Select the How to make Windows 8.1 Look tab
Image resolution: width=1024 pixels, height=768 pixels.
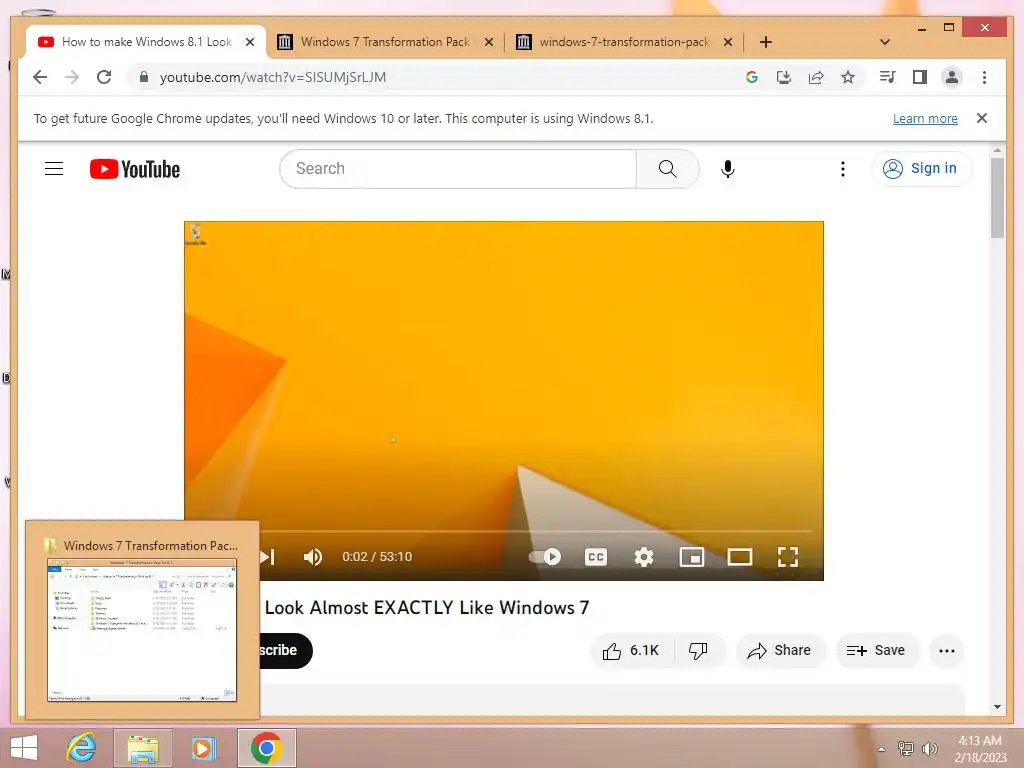(x=146, y=42)
